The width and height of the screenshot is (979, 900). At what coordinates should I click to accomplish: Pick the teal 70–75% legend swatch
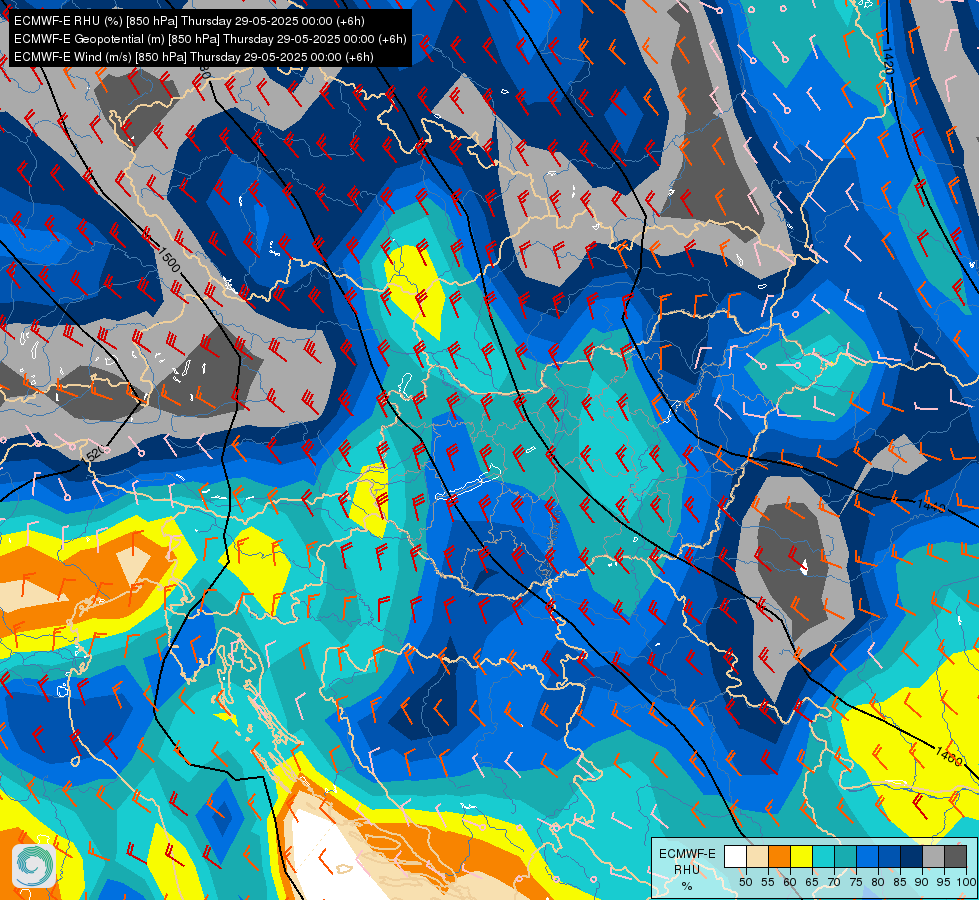(845, 856)
